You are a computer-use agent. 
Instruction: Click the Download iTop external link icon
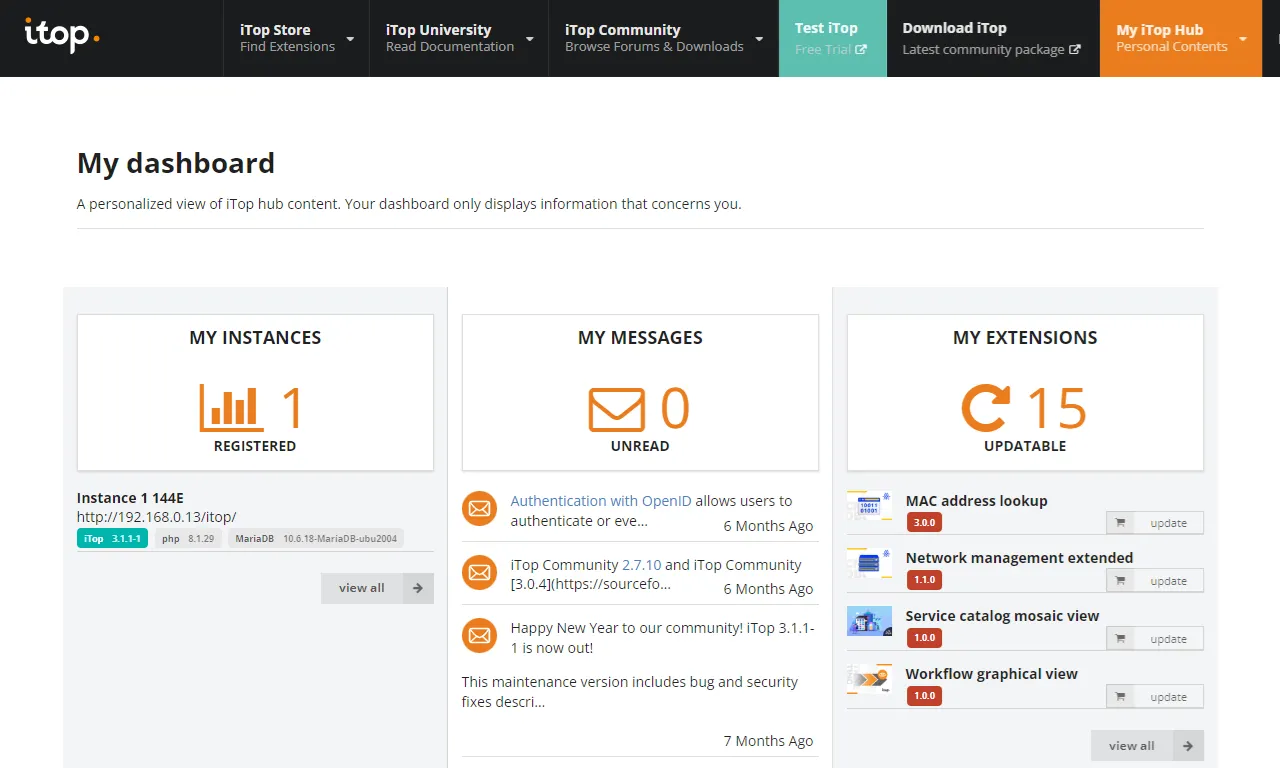point(1075,49)
